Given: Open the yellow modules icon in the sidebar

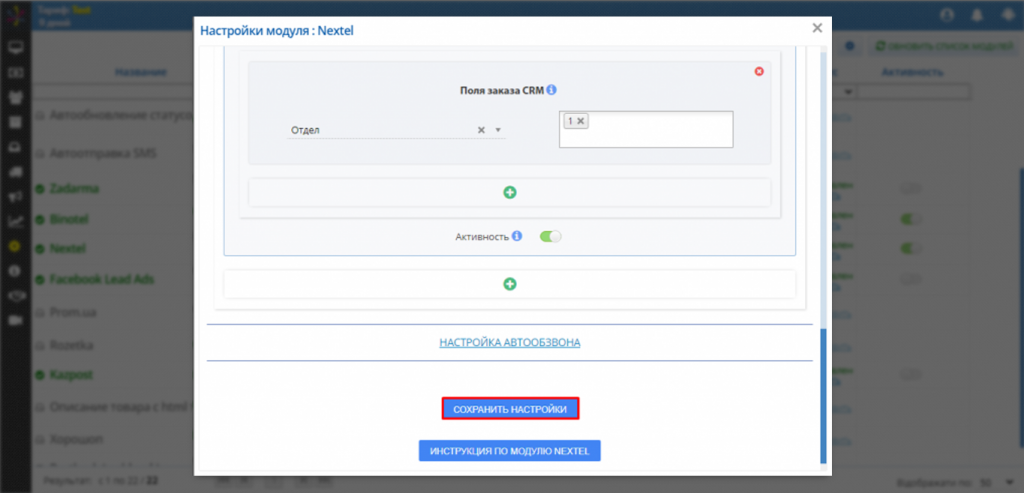Looking at the screenshot, I should click(x=16, y=246).
